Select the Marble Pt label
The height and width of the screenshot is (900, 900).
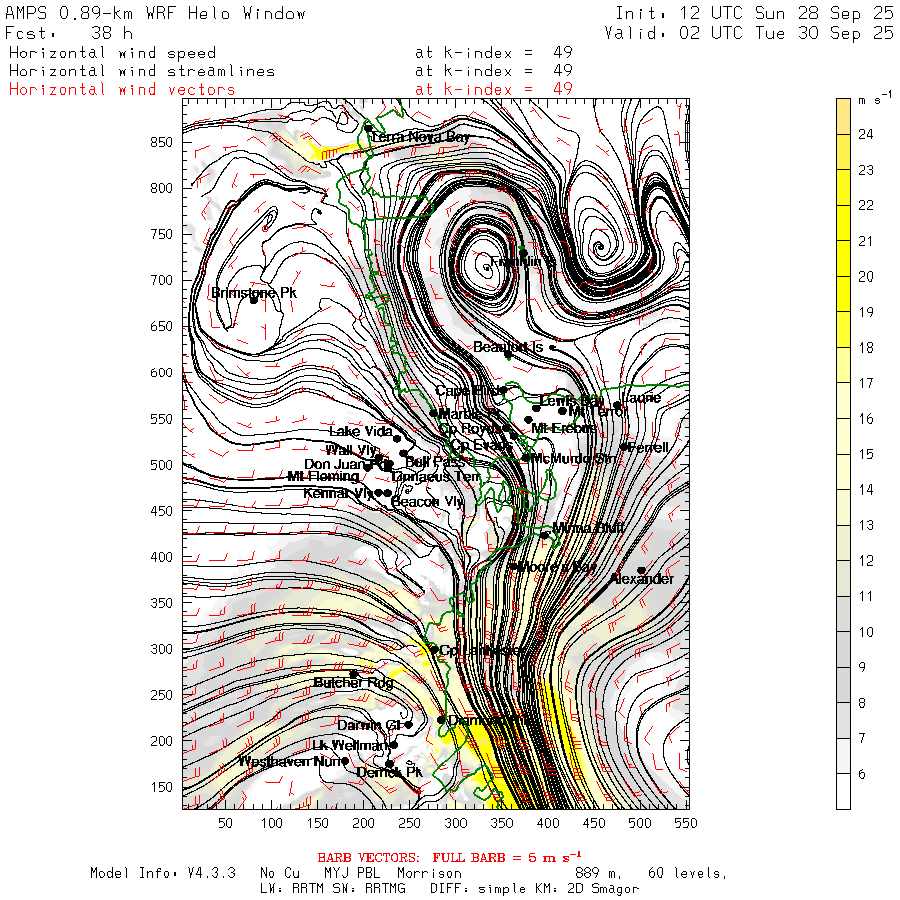pyautogui.click(x=470, y=414)
